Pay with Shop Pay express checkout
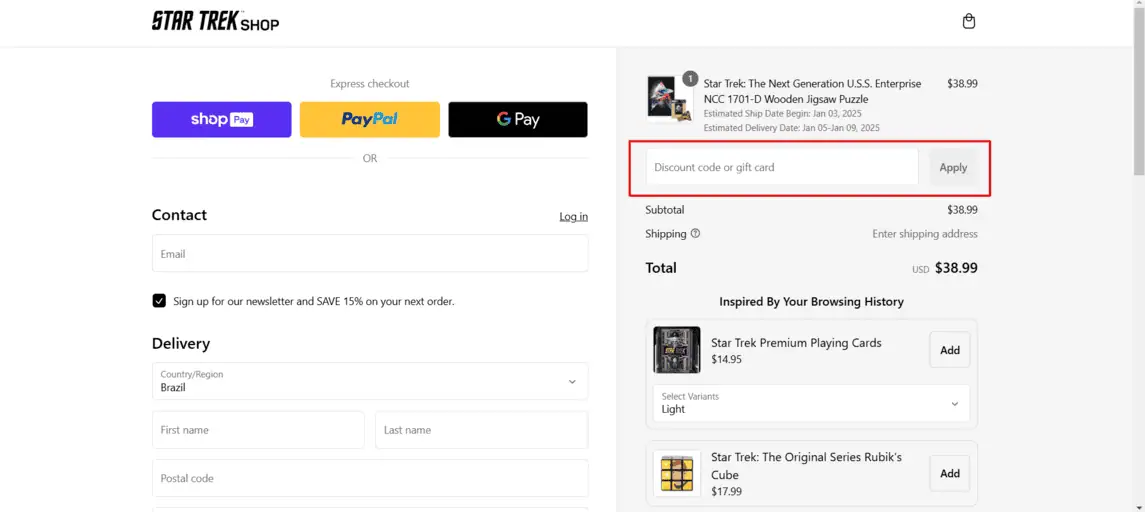The height and width of the screenshot is (512, 1145). pyautogui.click(x=221, y=120)
